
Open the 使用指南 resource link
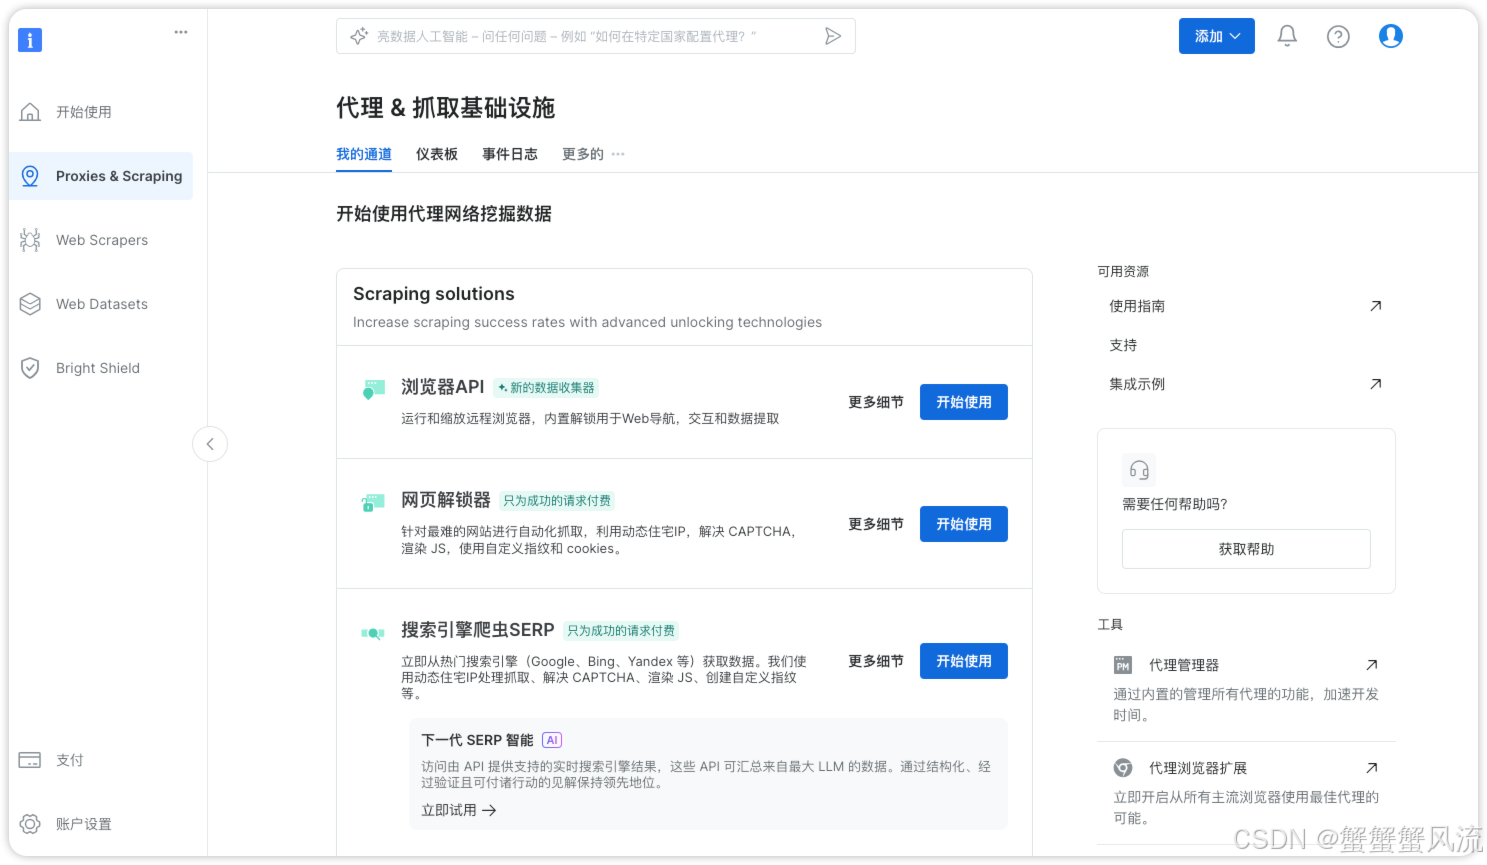1137,306
